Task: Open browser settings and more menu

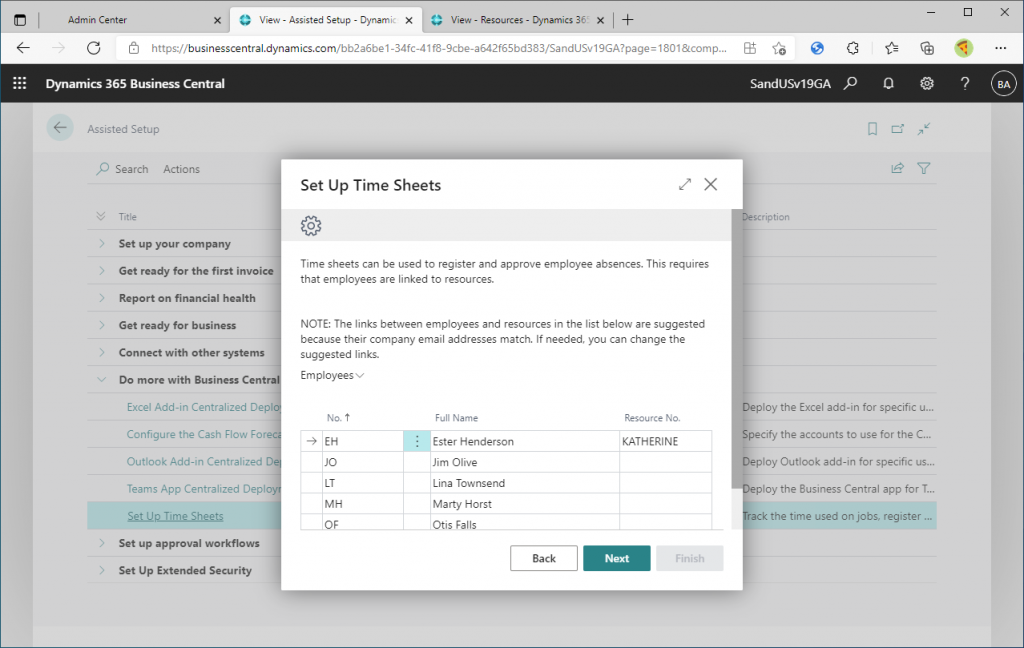Action: pos(1000,48)
